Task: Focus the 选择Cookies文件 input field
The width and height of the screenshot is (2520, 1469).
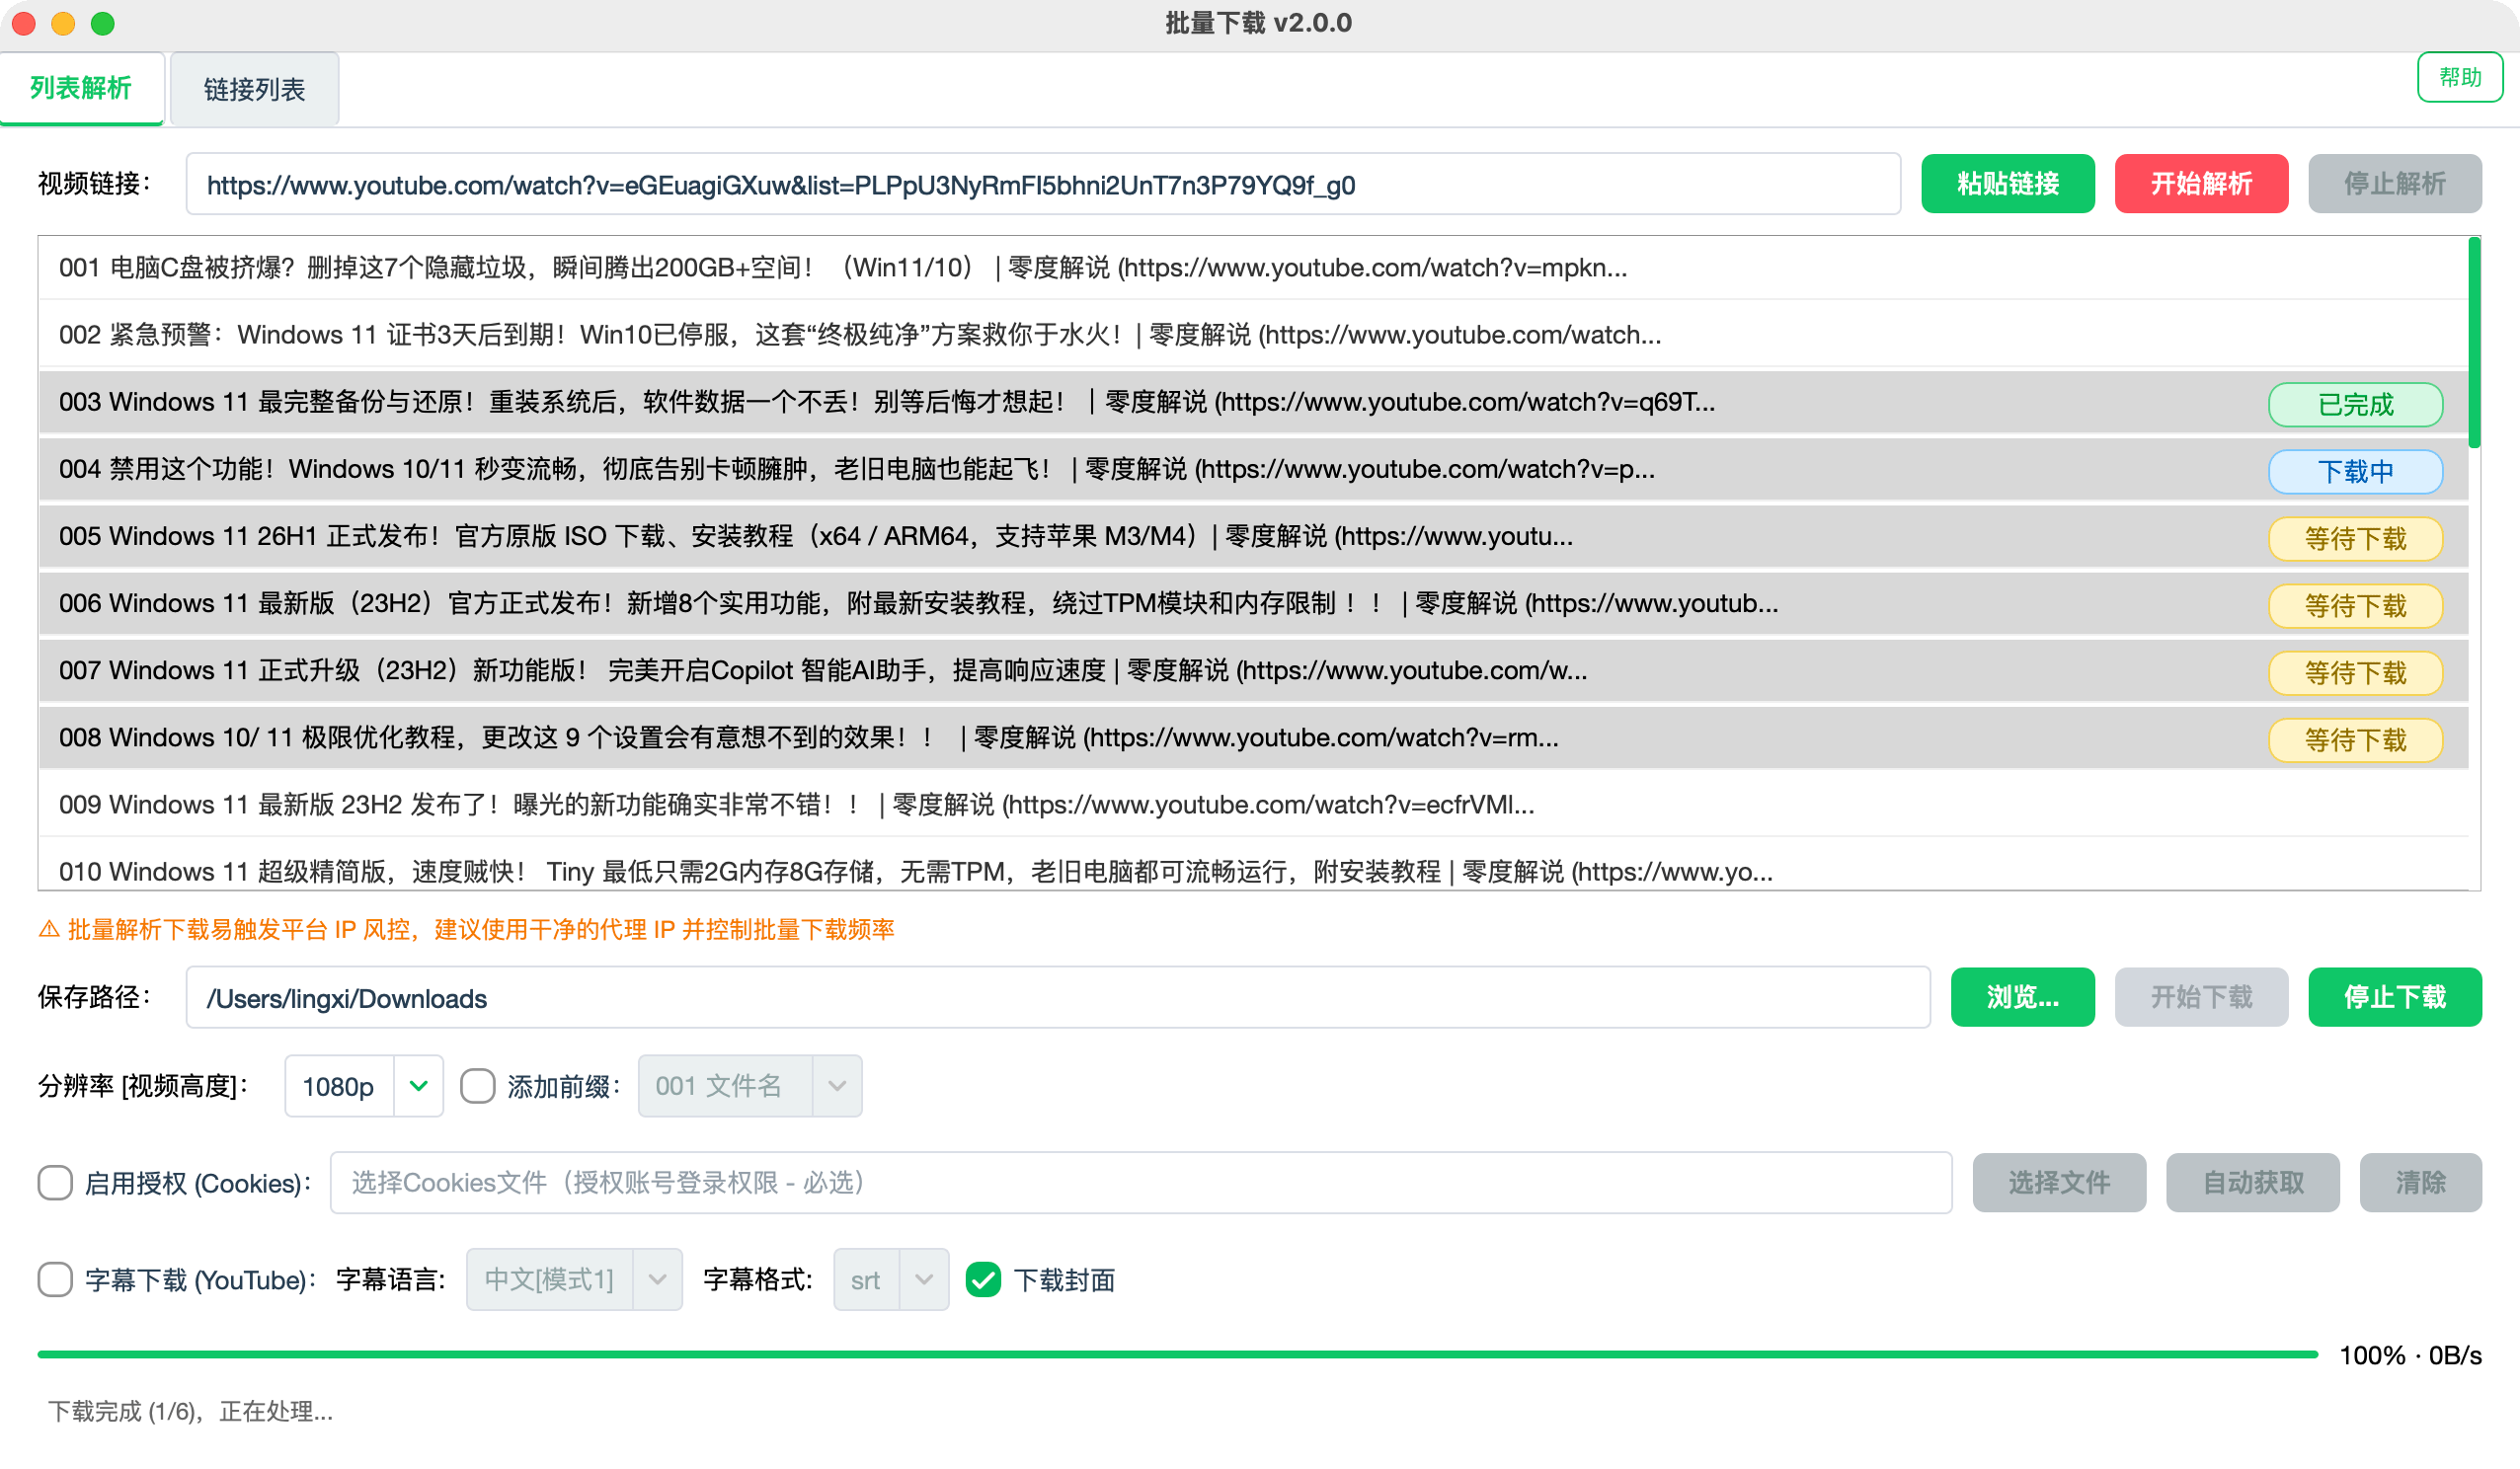Action: [1141, 1183]
